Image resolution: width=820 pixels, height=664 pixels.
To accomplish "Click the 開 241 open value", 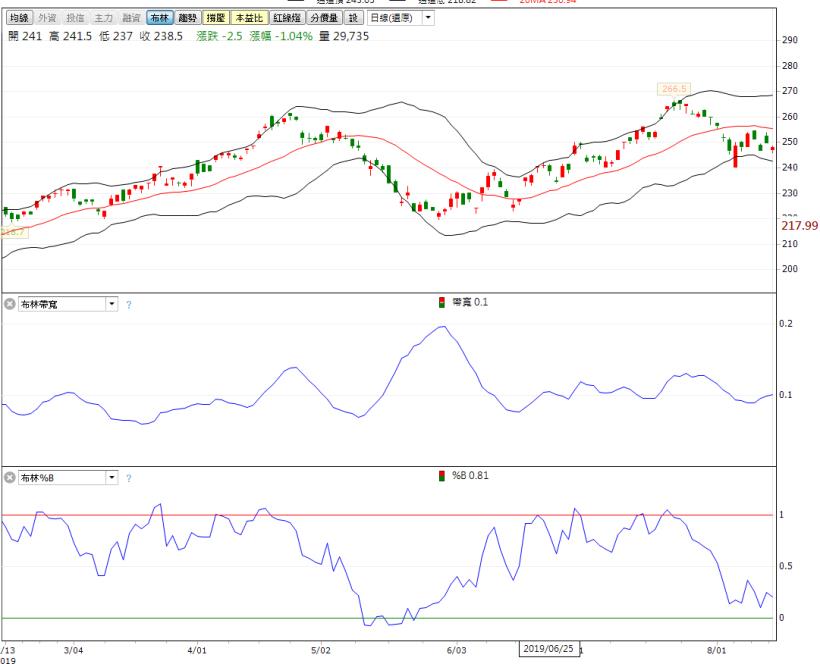I will click(x=25, y=36).
